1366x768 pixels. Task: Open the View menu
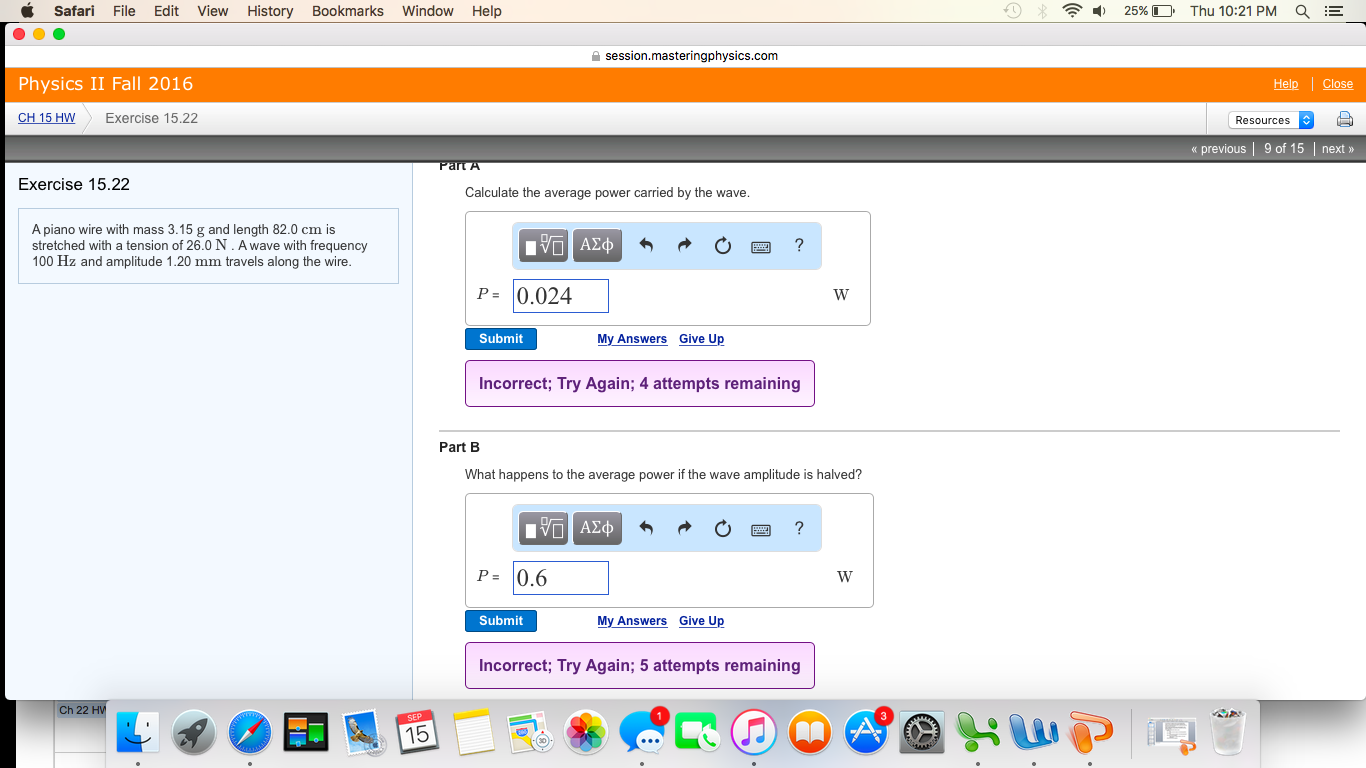212,11
